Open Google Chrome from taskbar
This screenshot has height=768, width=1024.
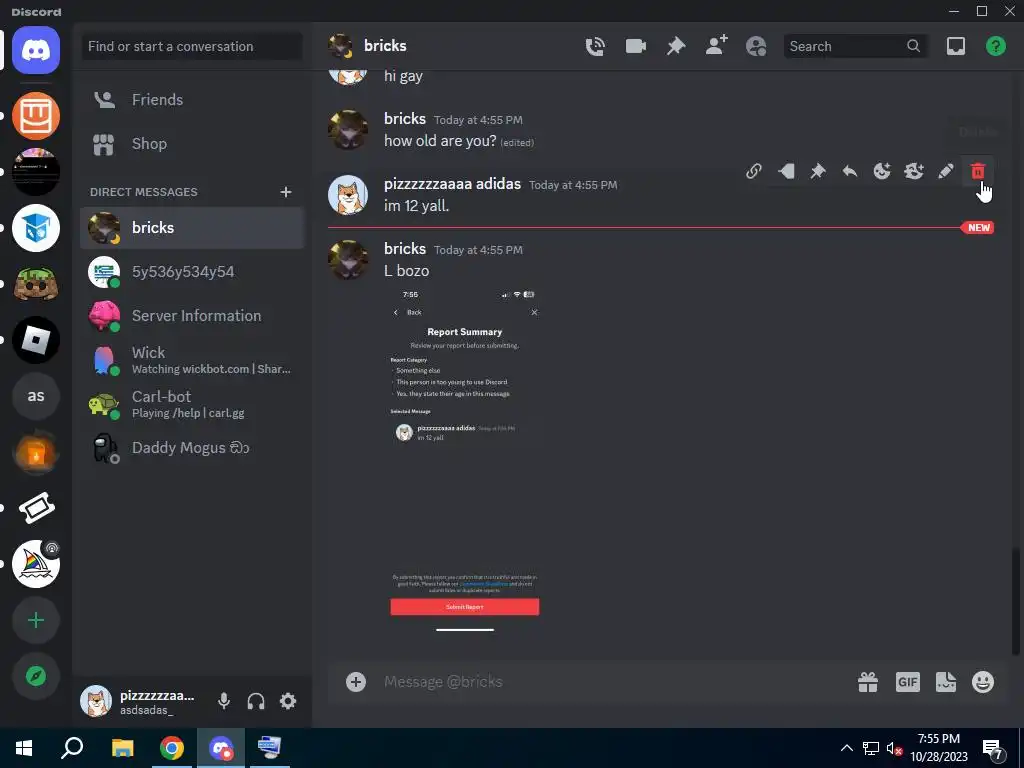click(172, 748)
